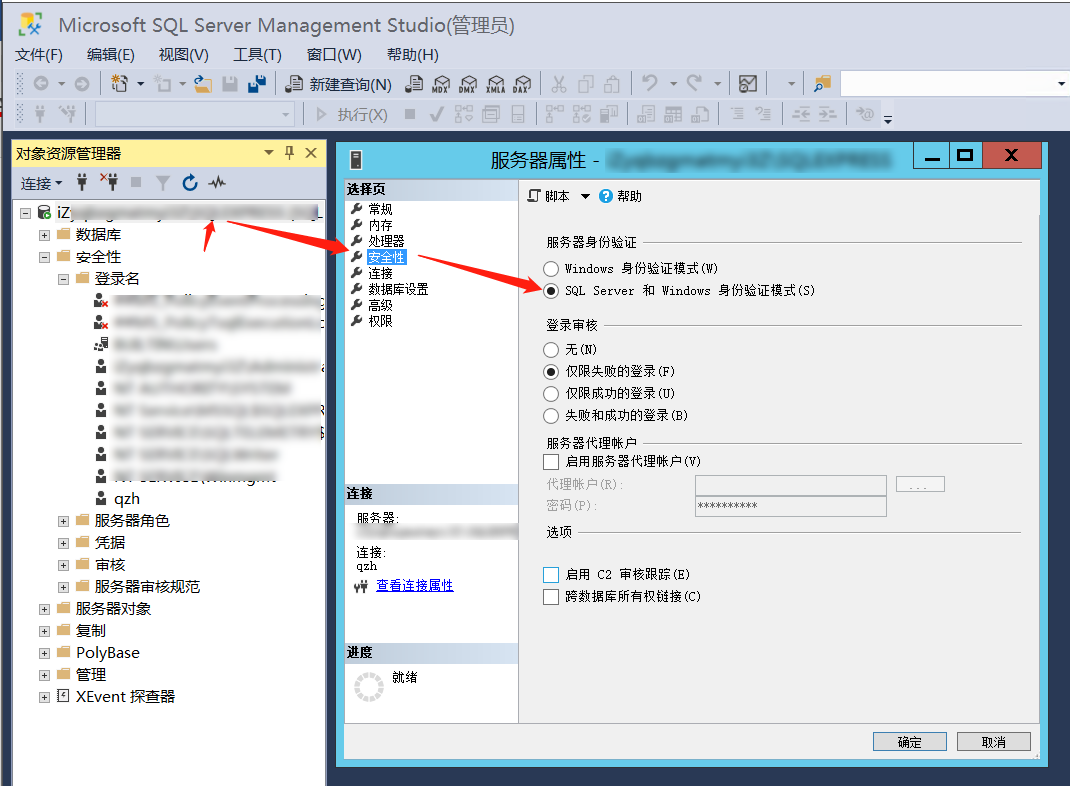The height and width of the screenshot is (786, 1070).
Task: Open the 帮助(H) menu
Action: [412, 55]
